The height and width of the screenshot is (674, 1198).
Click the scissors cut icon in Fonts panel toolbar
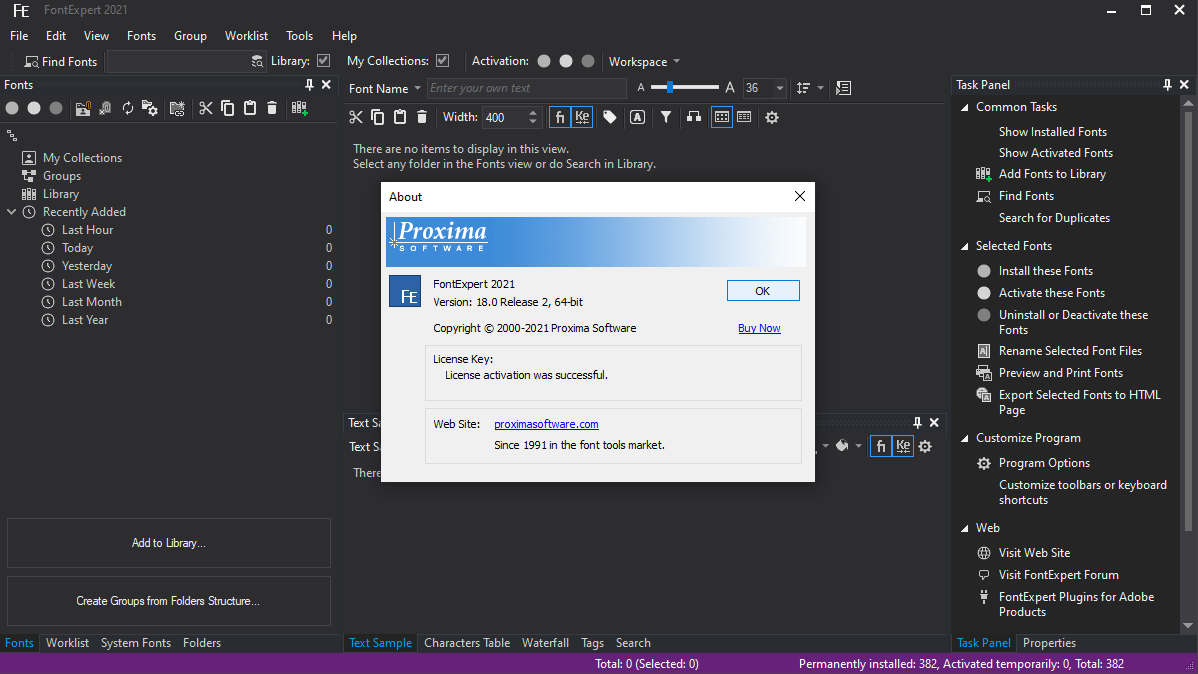click(x=206, y=109)
